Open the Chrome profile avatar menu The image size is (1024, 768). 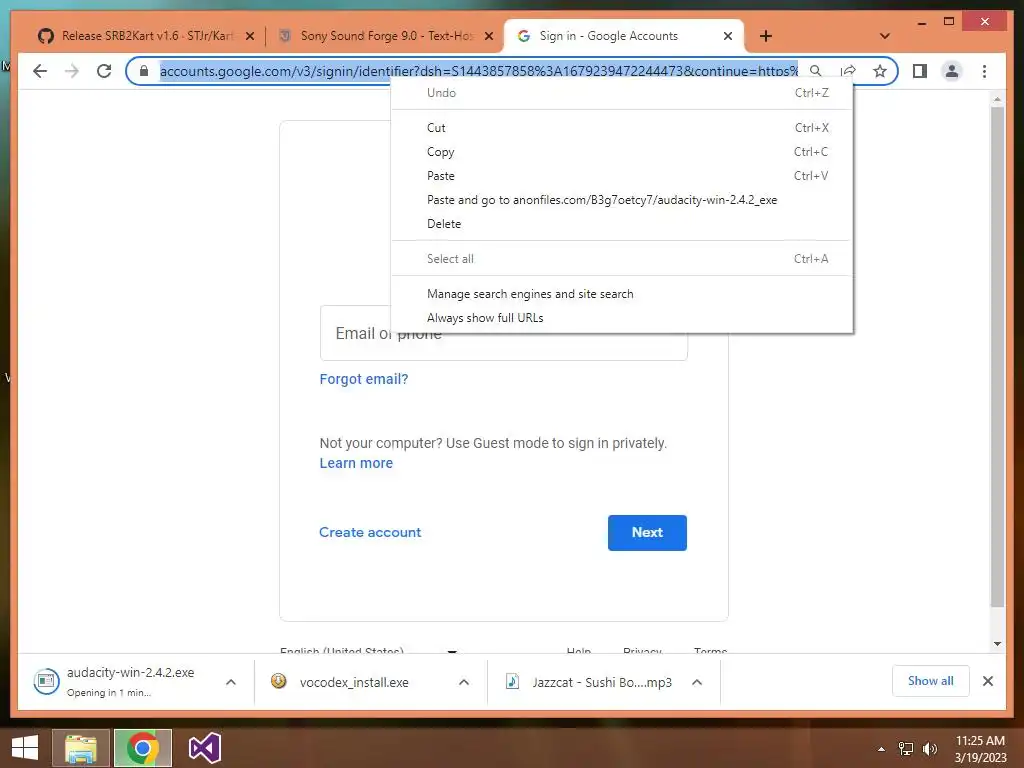tap(952, 71)
